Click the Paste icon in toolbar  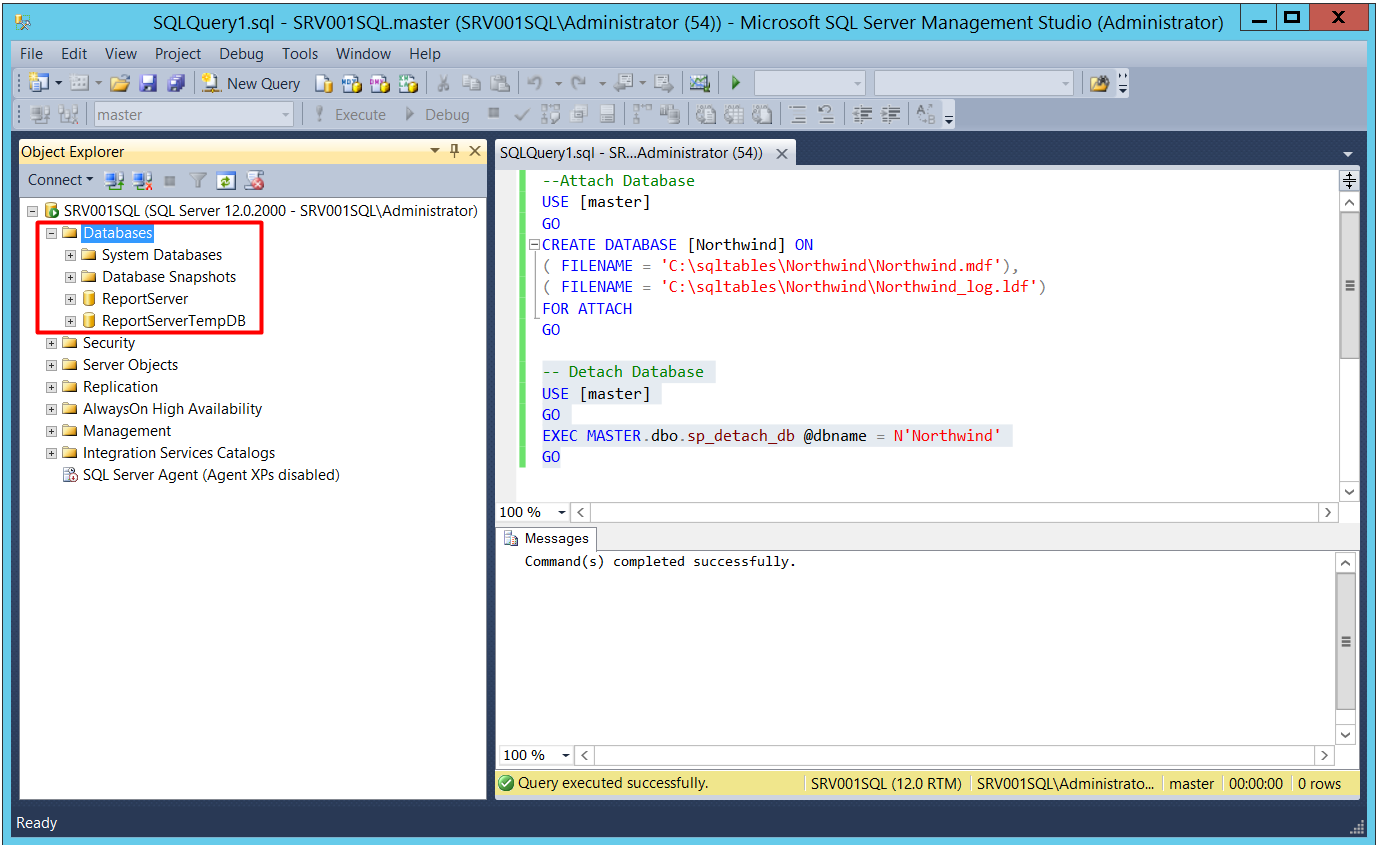500,83
